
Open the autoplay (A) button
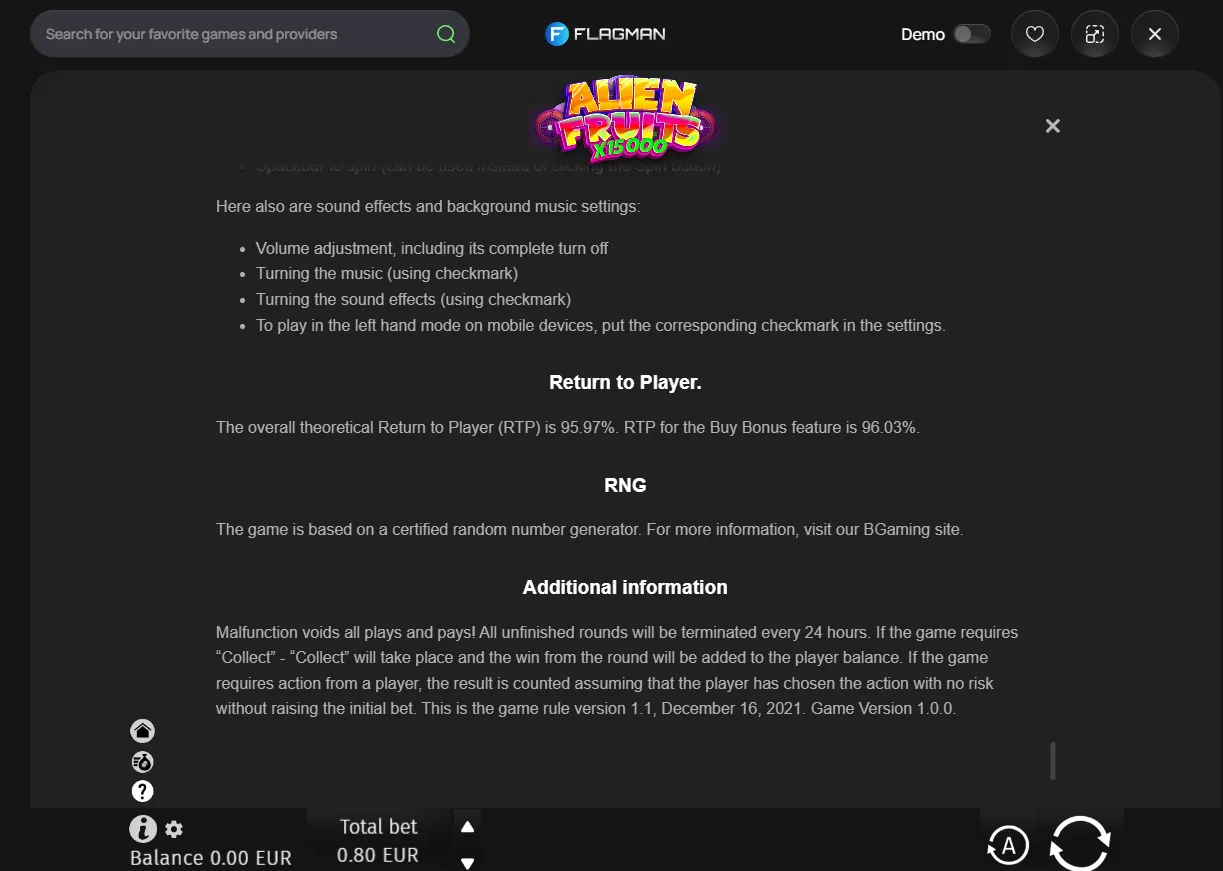(x=1008, y=846)
